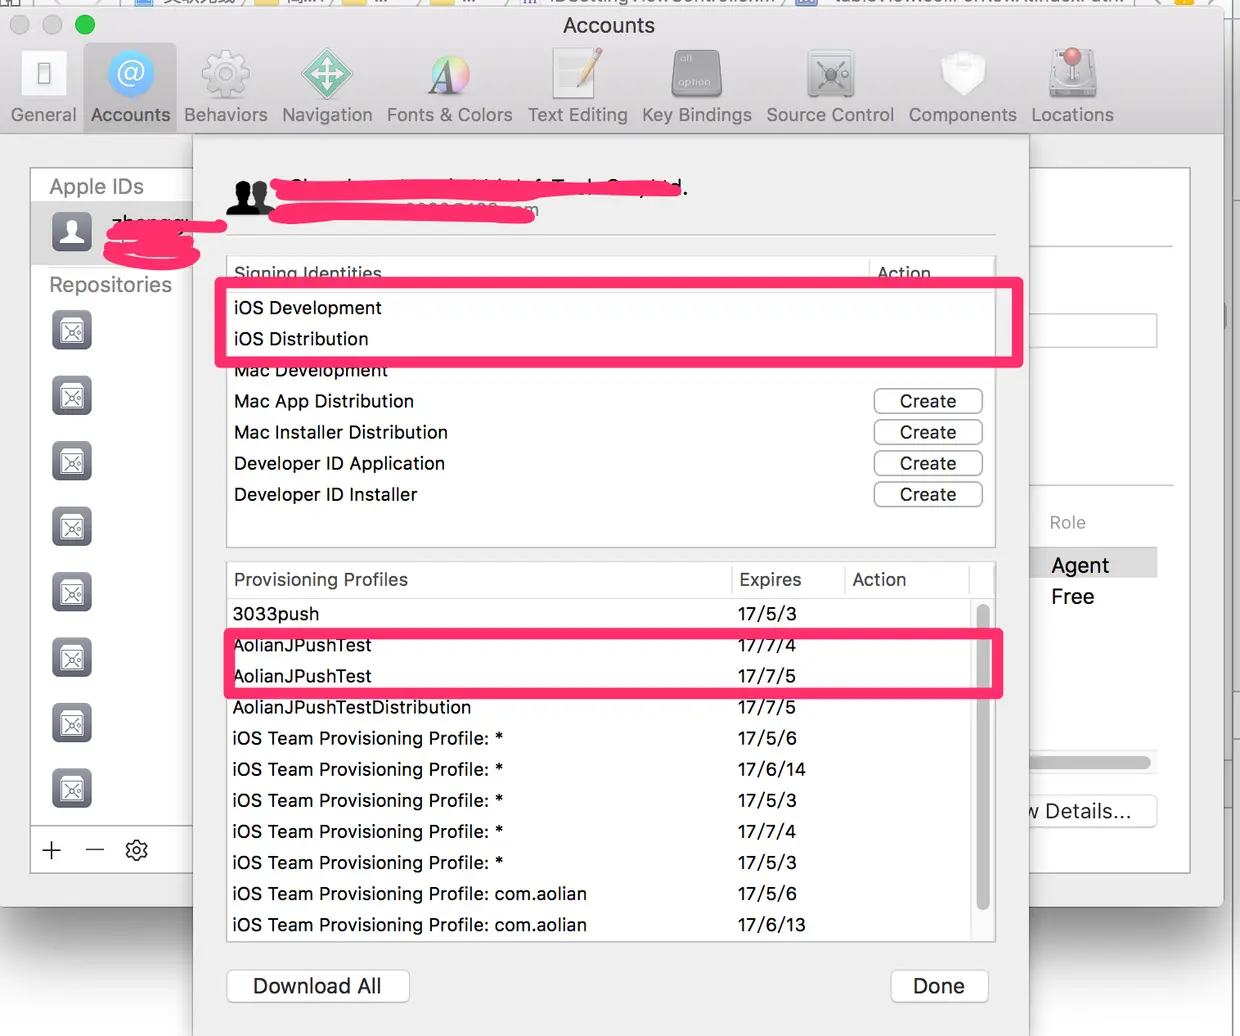The image size is (1240, 1036).
Task: Select com.aolian team profile expiring 17/6/13
Action: [600, 924]
